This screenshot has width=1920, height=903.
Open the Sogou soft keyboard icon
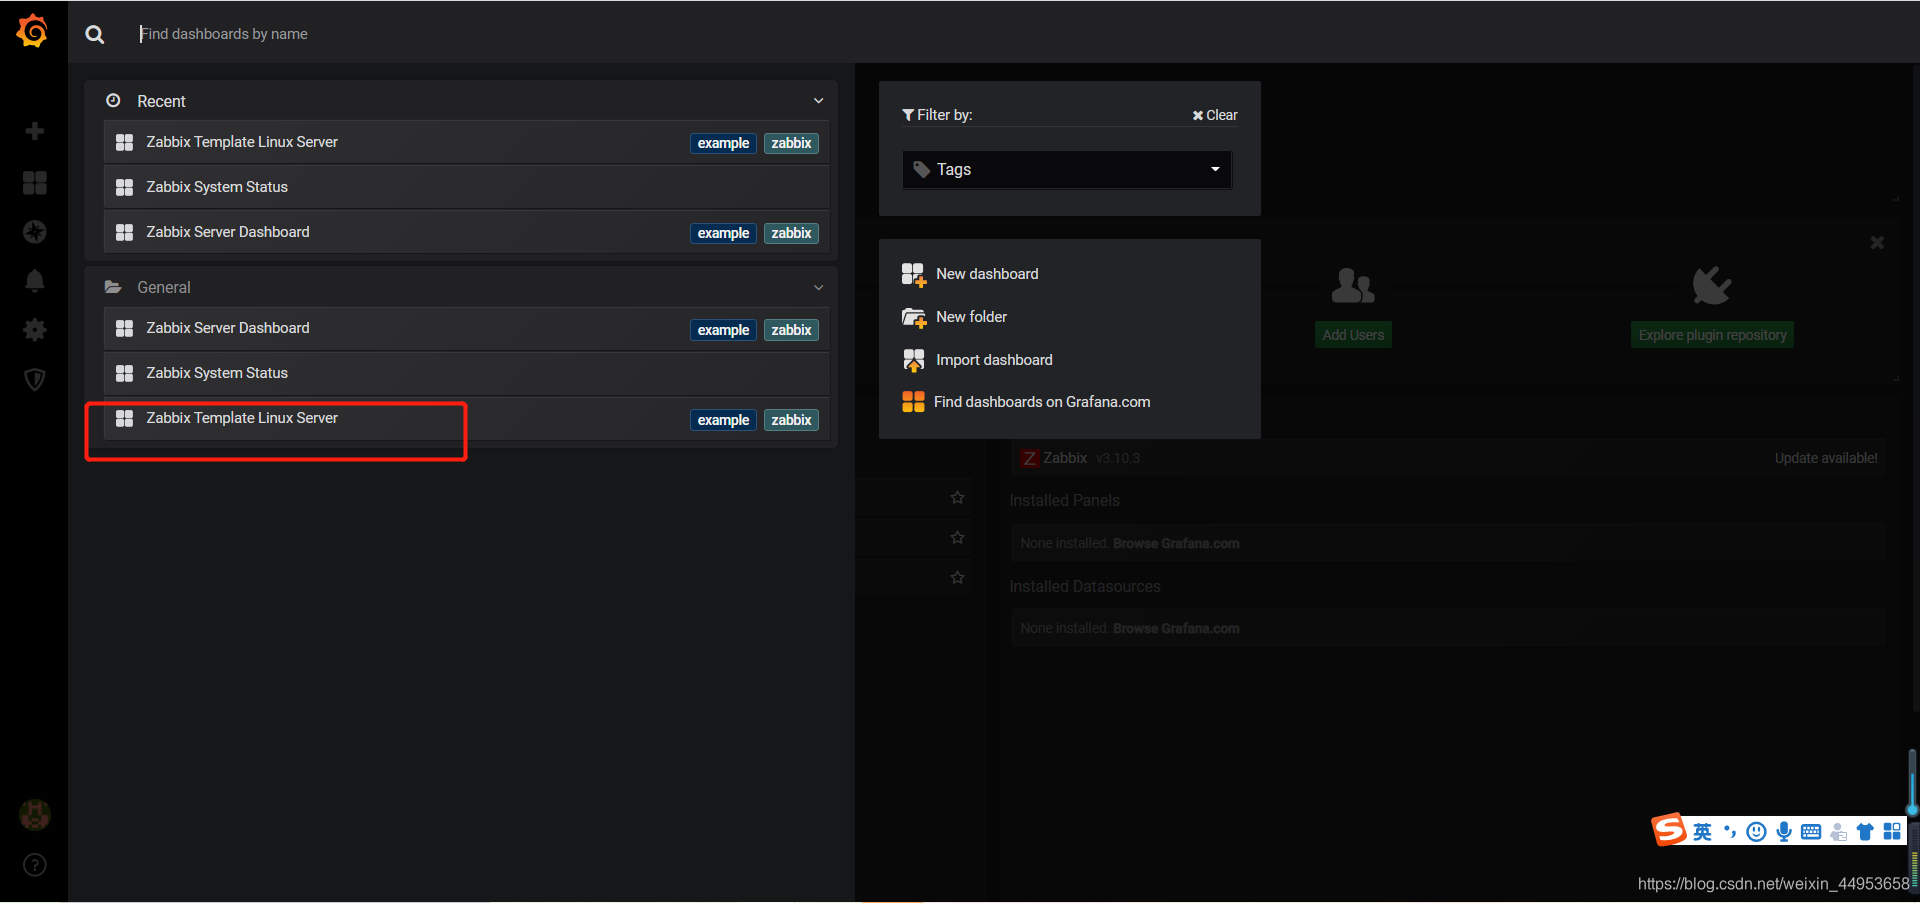pos(1811,832)
